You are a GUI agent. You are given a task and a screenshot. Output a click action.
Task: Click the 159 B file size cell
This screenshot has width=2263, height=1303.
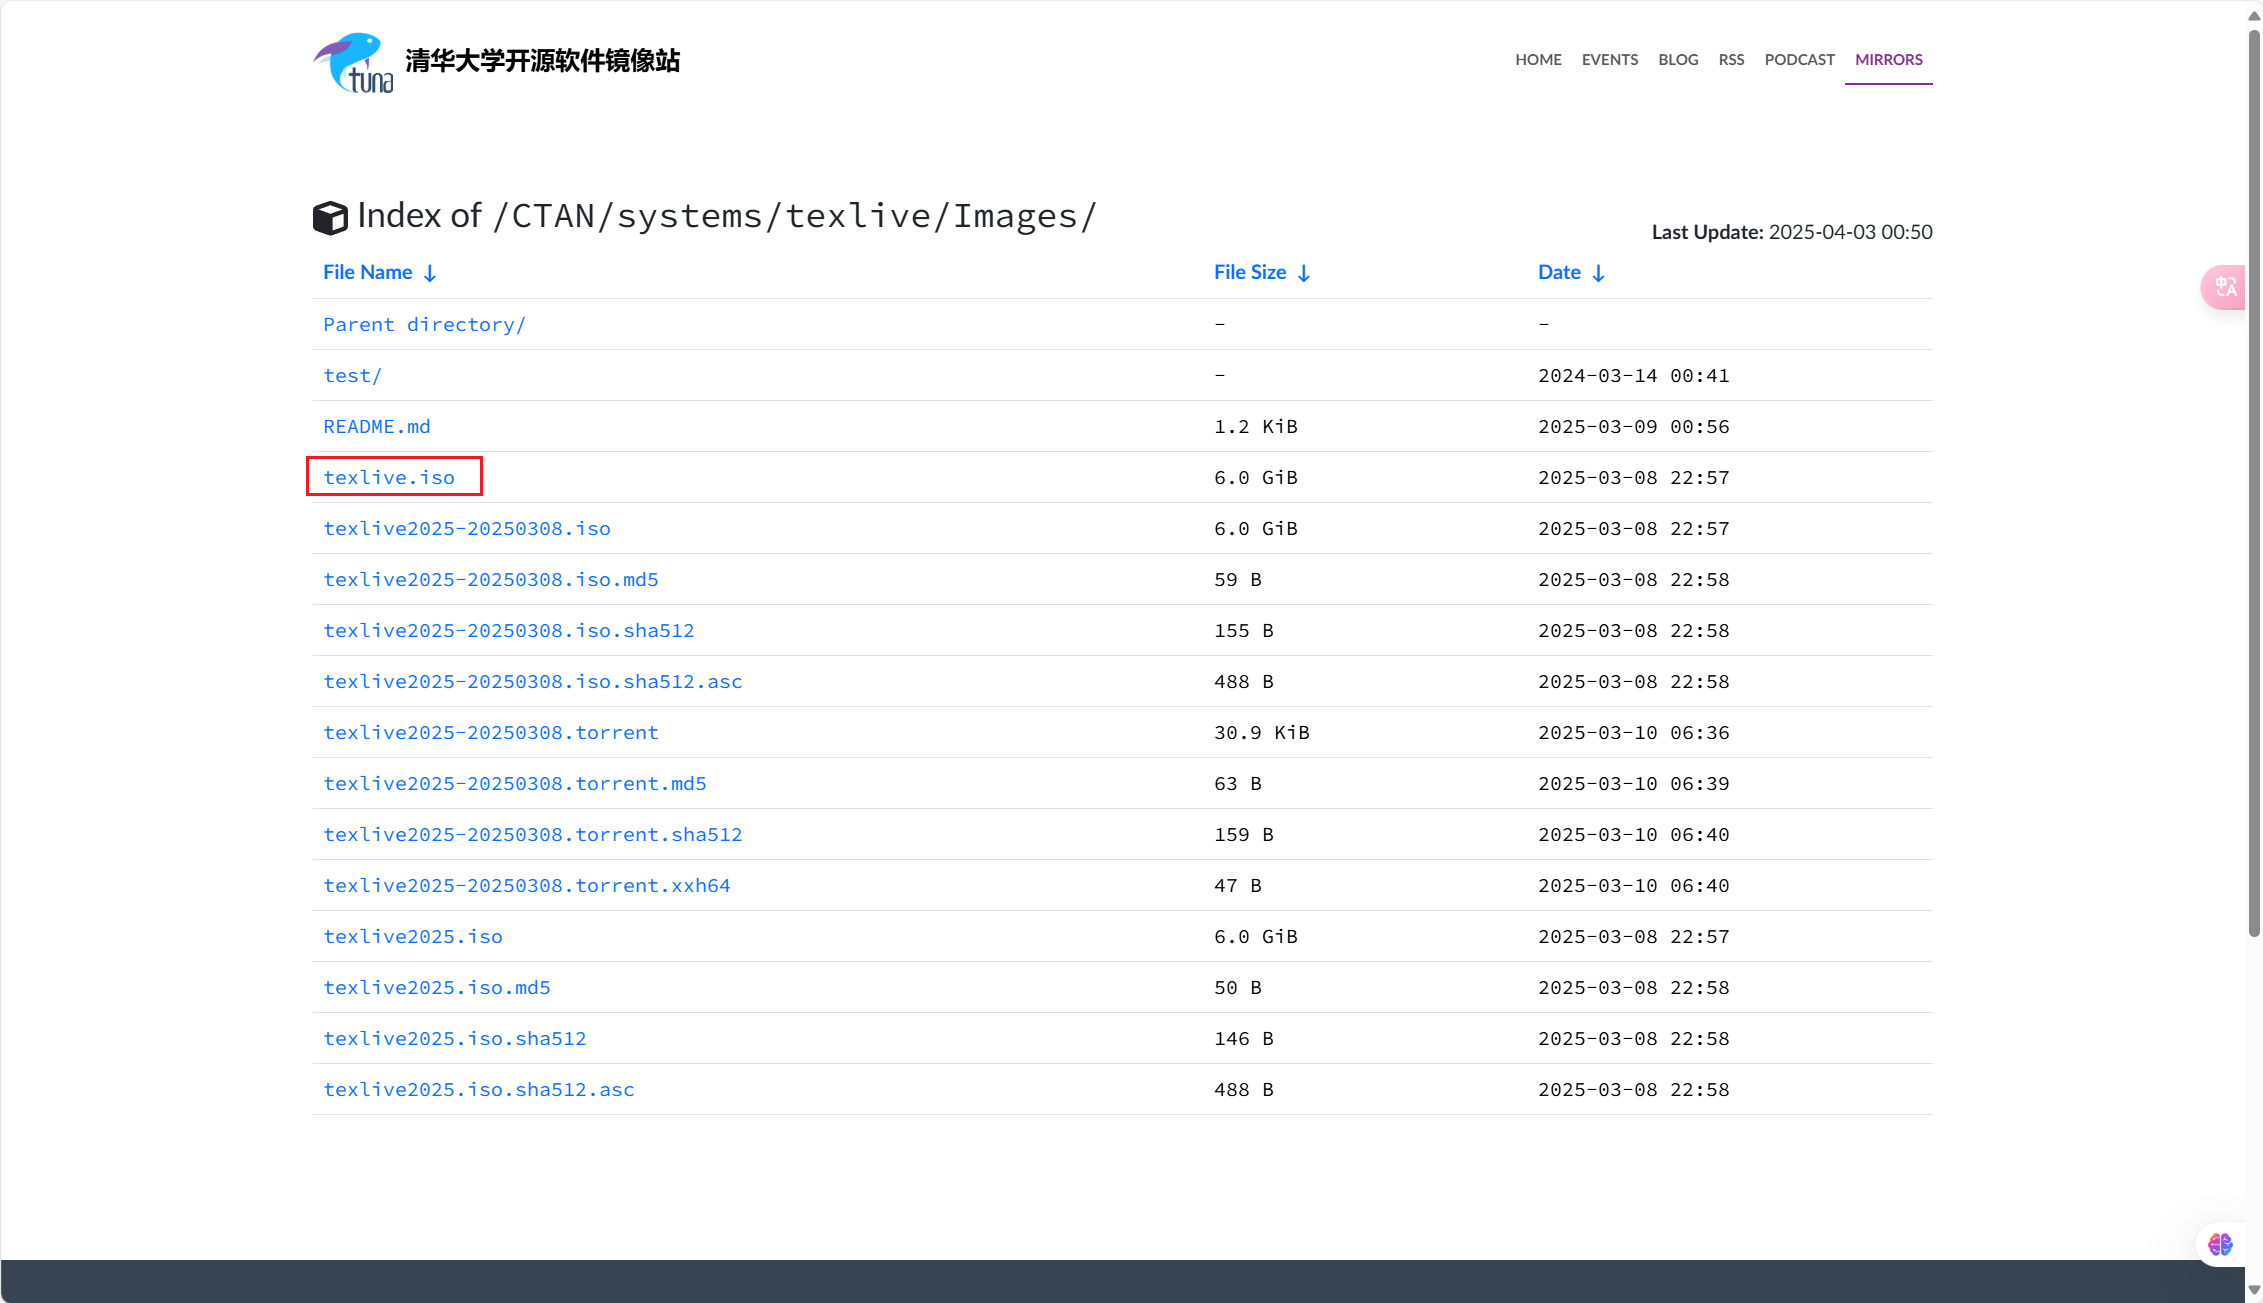click(x=1243, y=834)
